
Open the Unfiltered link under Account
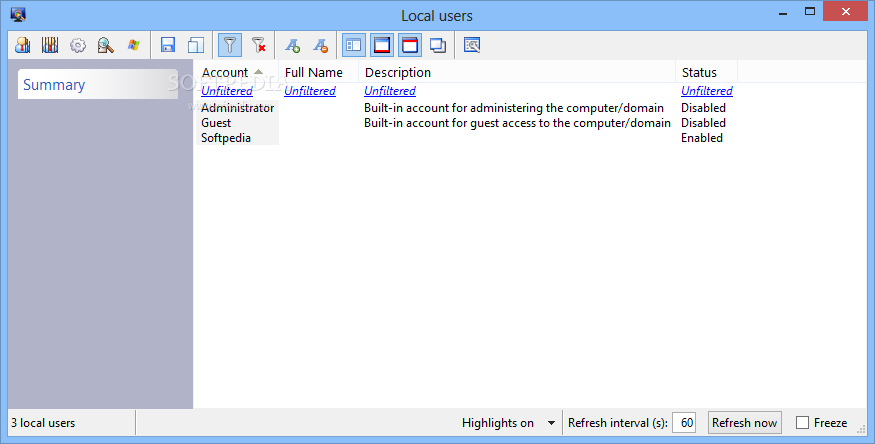(x=227, y=91)
